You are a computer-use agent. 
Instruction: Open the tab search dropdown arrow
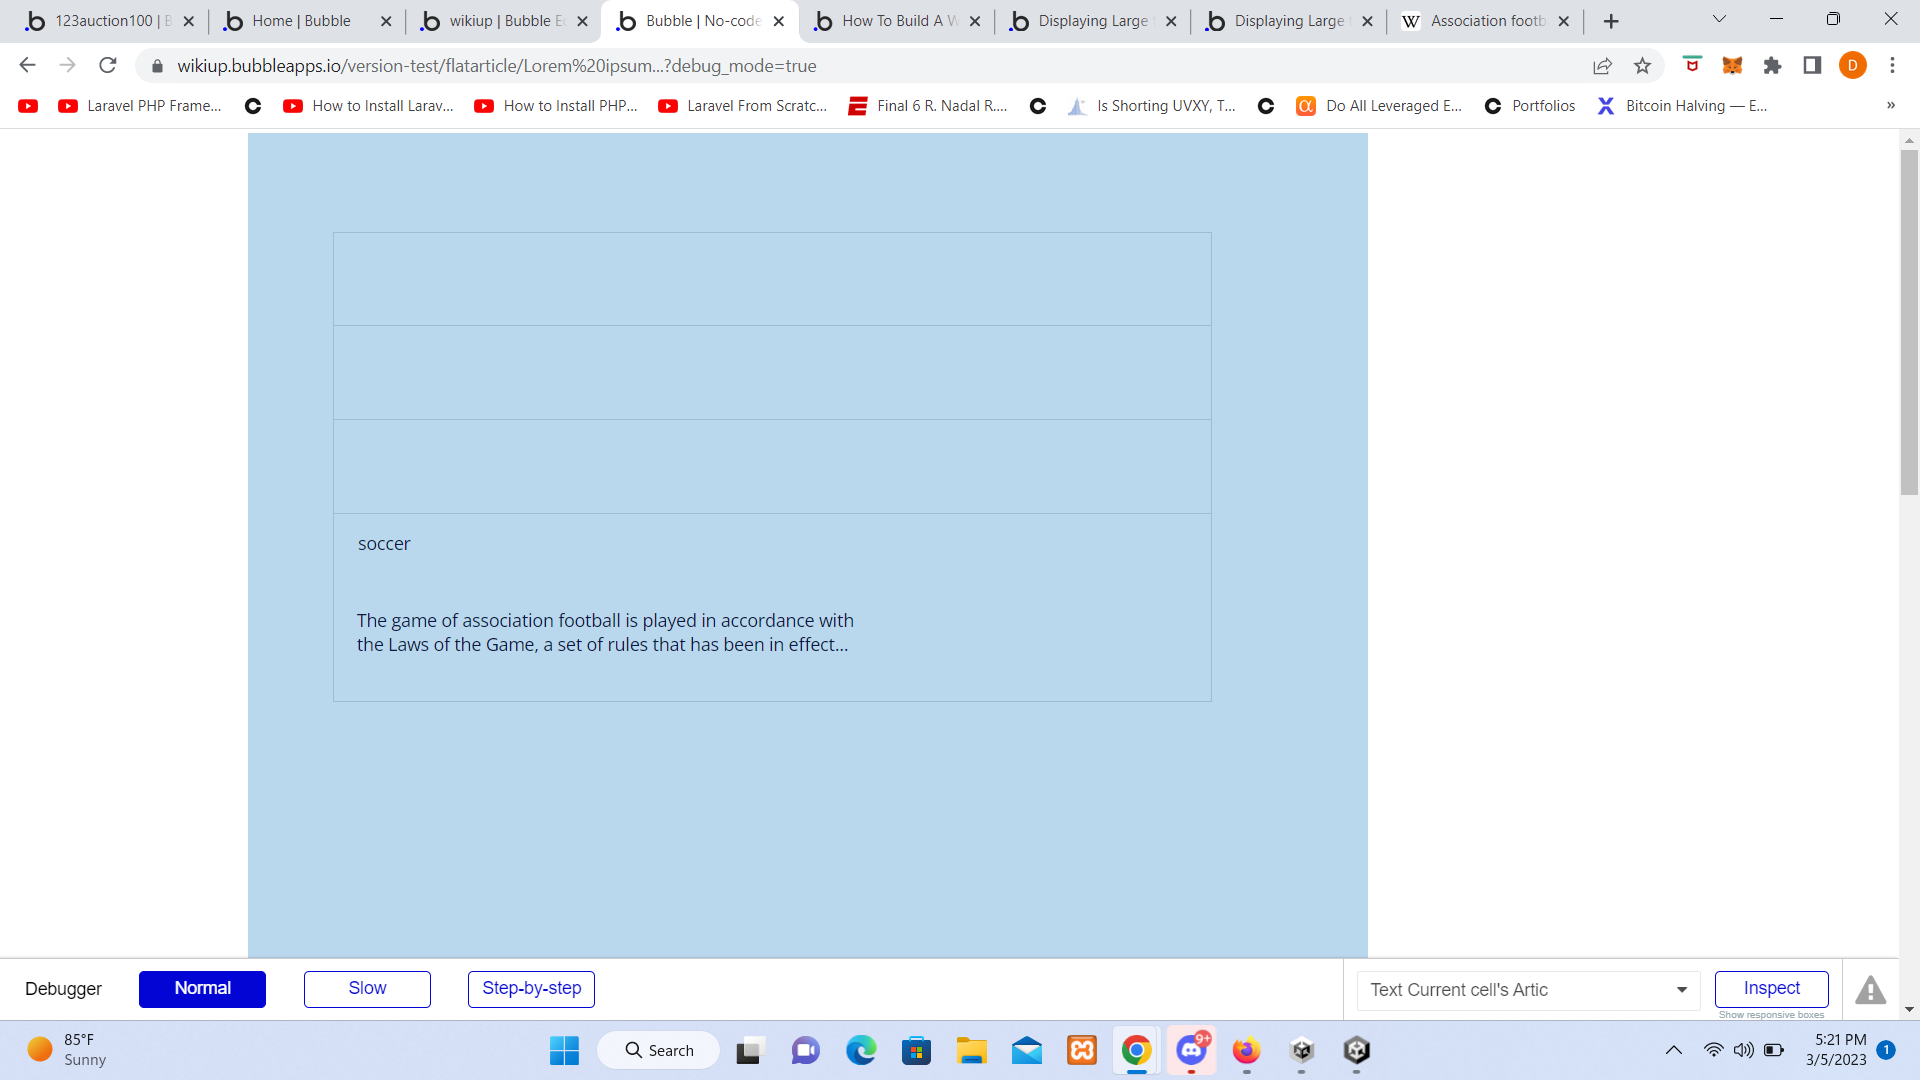pyautogui.click(x=1719, y=20)
